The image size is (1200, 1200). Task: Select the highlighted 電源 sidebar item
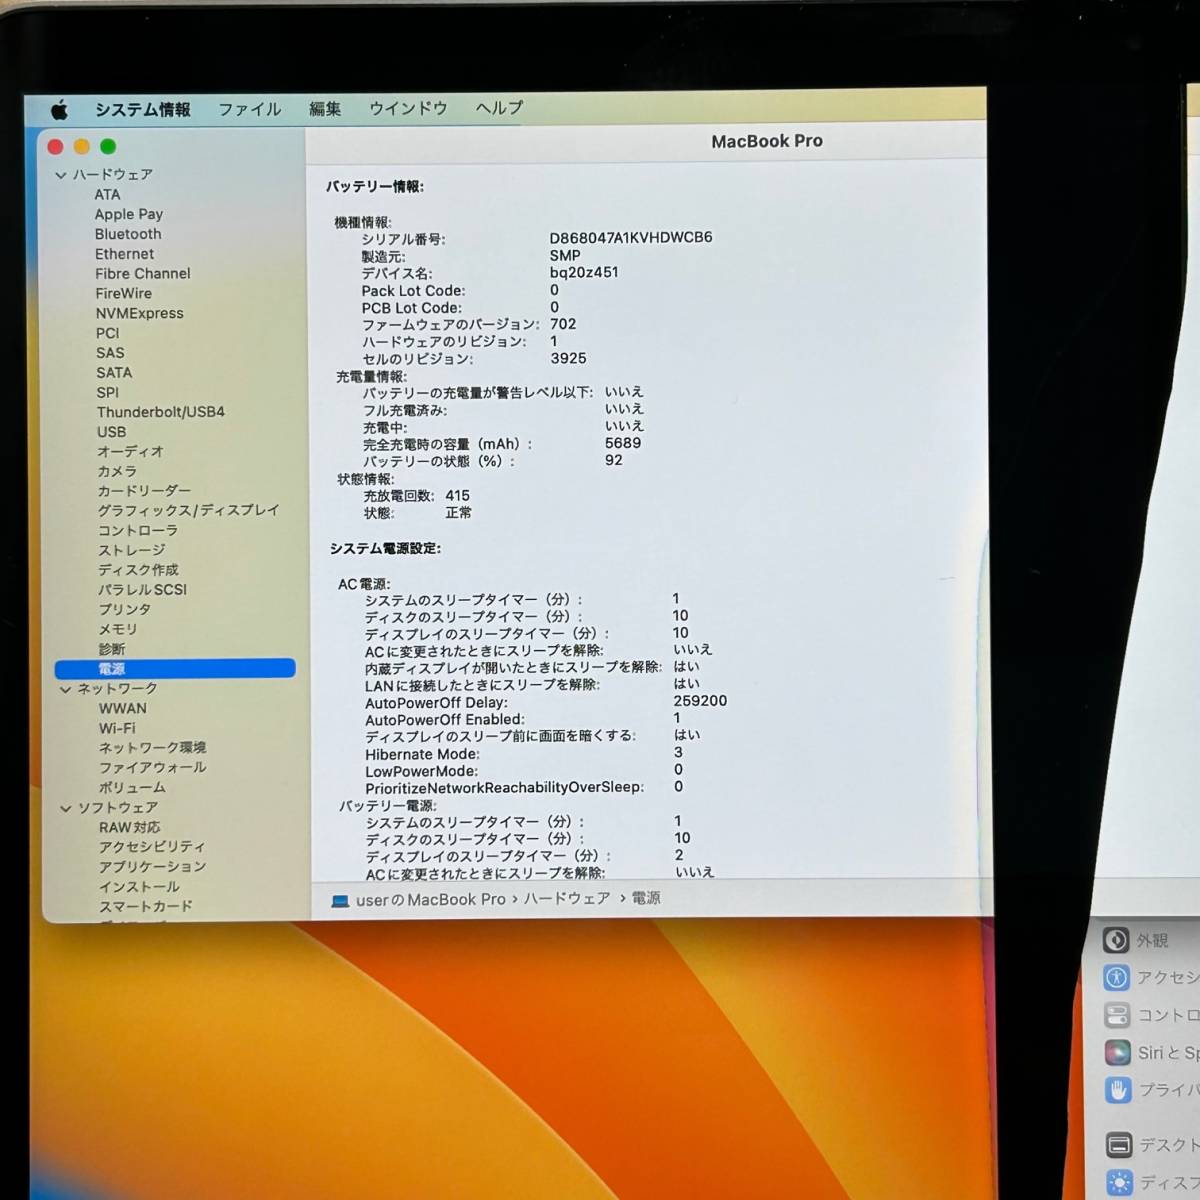pyautogui.click(x=175, y=669)
